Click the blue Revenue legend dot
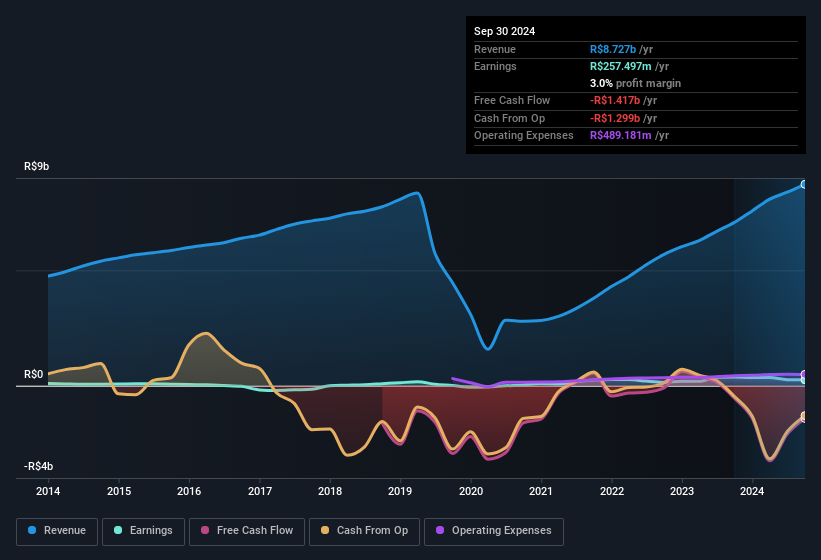This screenshot has width=821, height=560. point(33,531)
